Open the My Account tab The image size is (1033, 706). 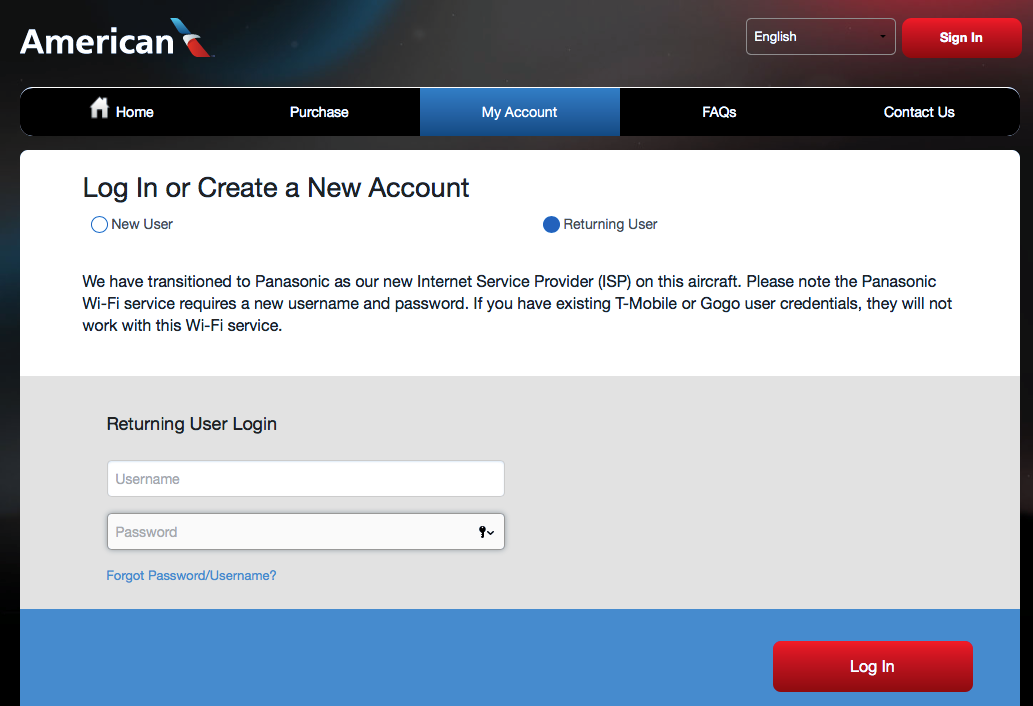click(x=520, y=112)
